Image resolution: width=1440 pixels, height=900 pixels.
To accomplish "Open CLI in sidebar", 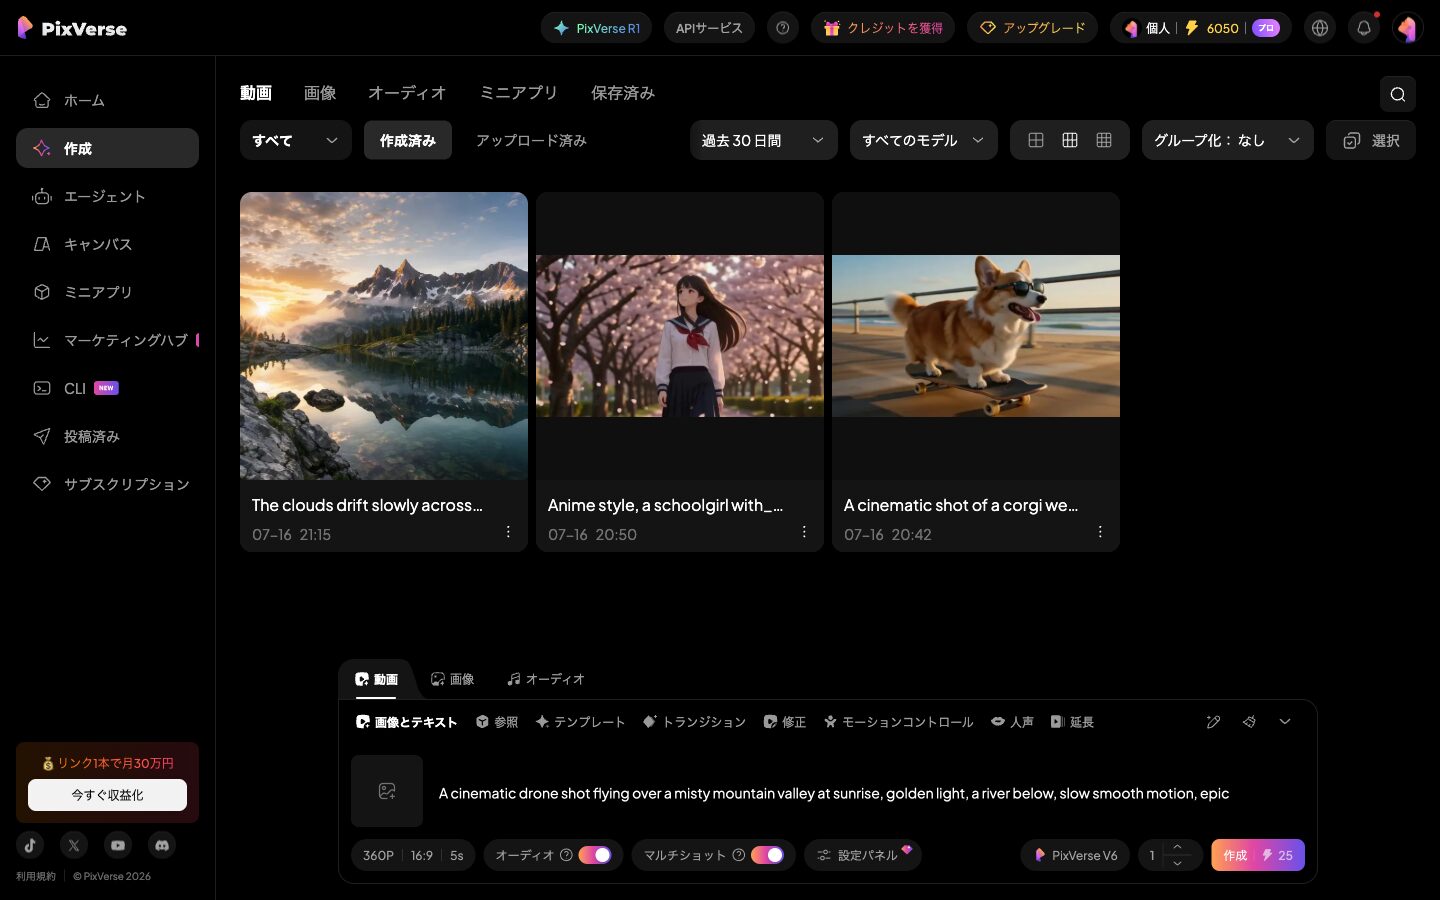I will (107, 388).
